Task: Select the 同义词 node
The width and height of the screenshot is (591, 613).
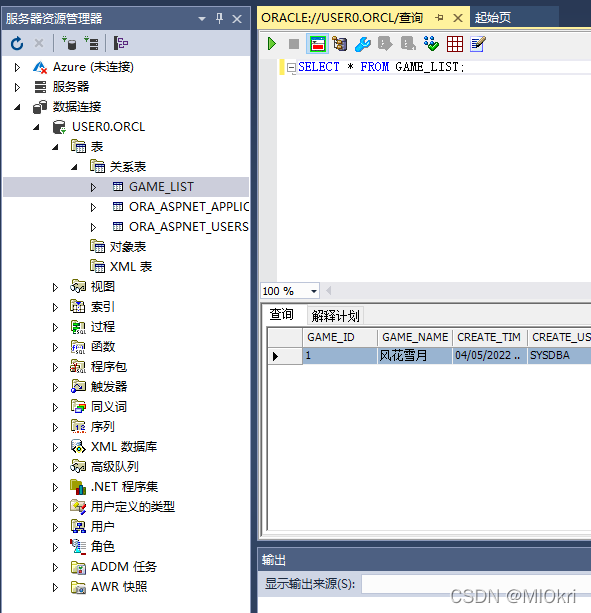Action: [x=109, y=407]
